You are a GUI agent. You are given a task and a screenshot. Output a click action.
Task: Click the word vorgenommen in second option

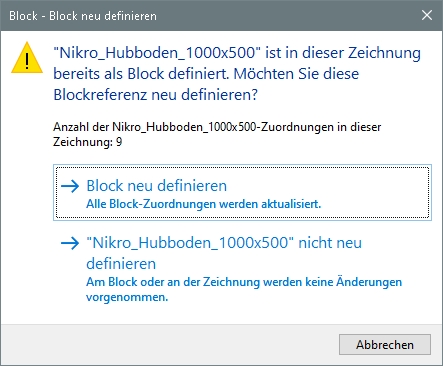(127, 297)
